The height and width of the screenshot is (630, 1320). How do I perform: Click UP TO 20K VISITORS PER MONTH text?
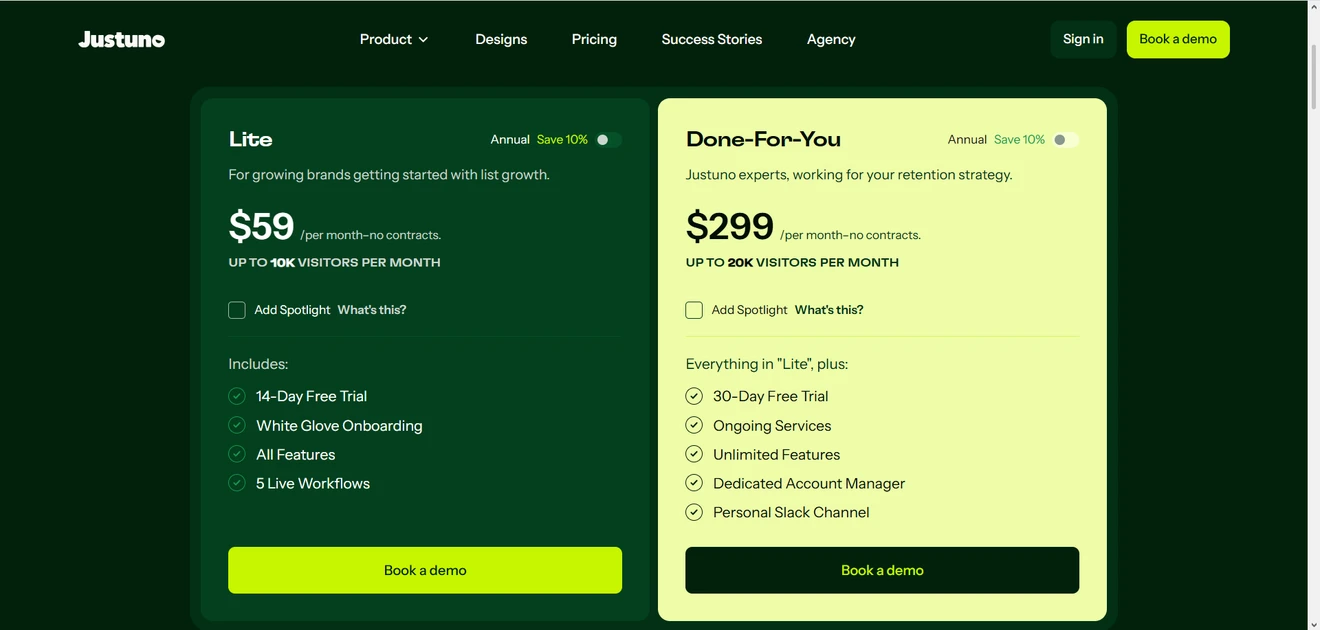(792, 263)
